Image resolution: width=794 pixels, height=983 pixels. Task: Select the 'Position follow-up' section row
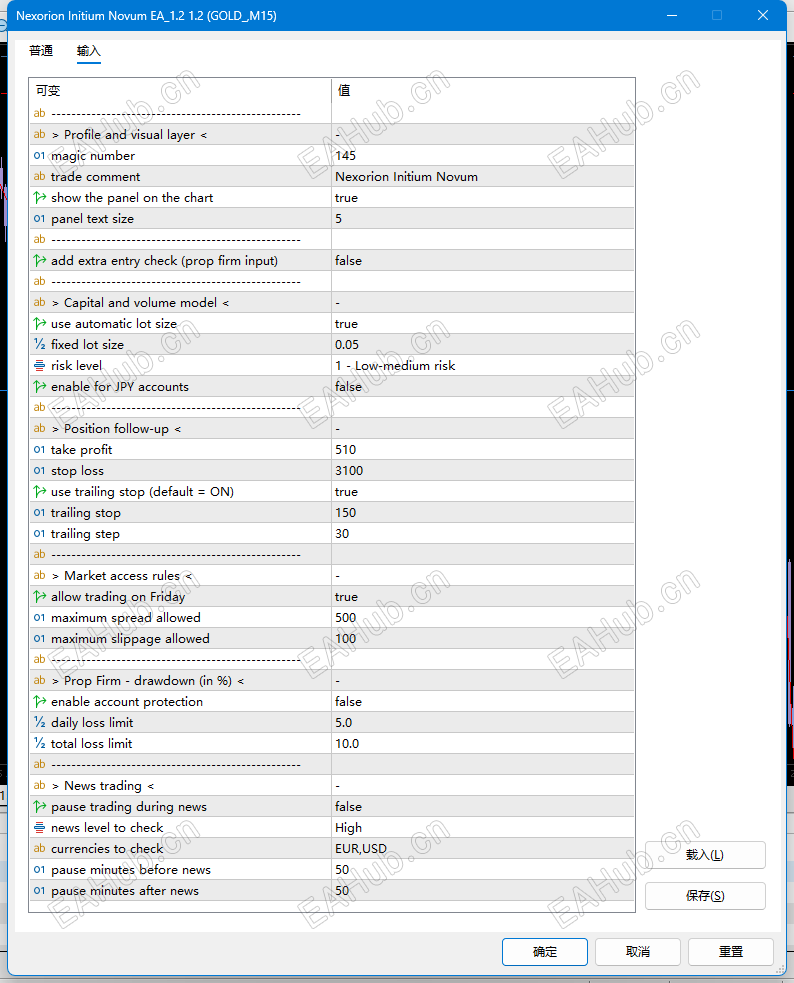[x=332, y=429]
